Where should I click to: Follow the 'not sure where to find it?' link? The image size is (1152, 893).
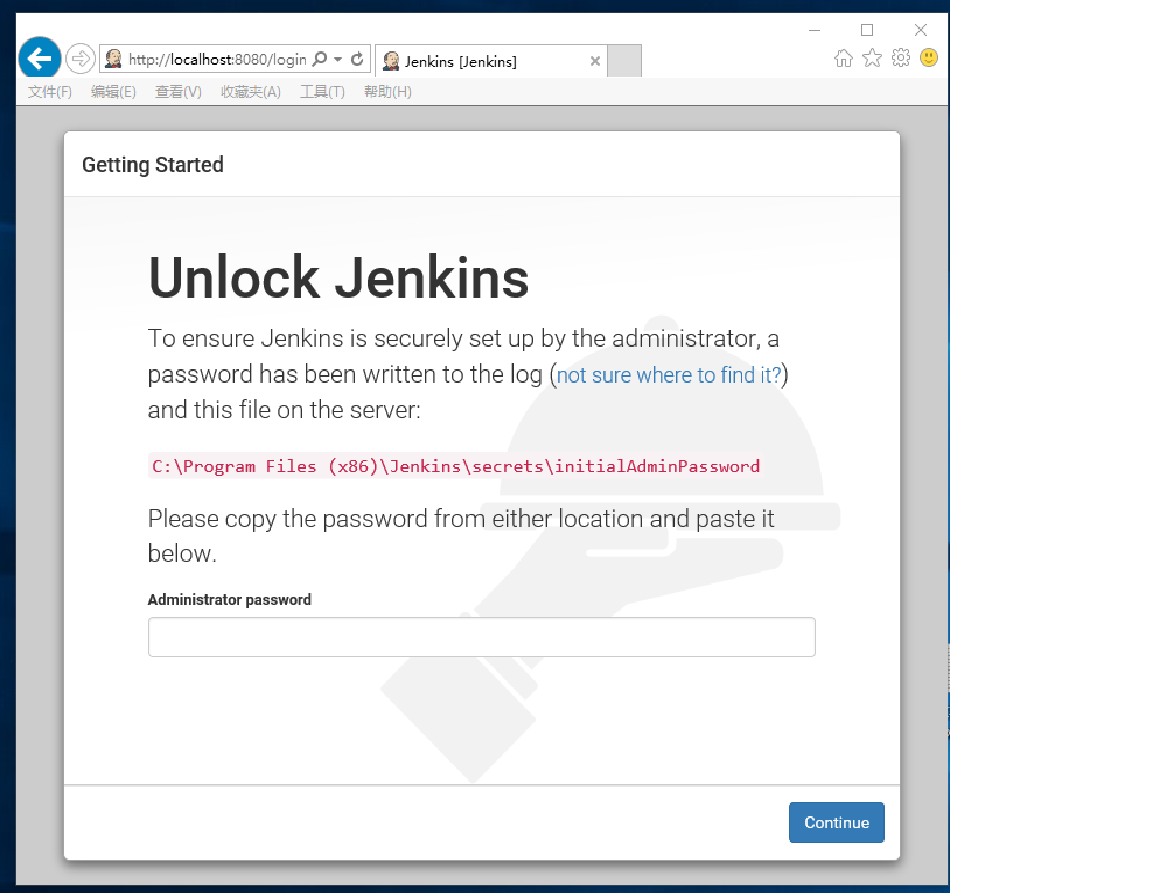click(x=669, y=375)
